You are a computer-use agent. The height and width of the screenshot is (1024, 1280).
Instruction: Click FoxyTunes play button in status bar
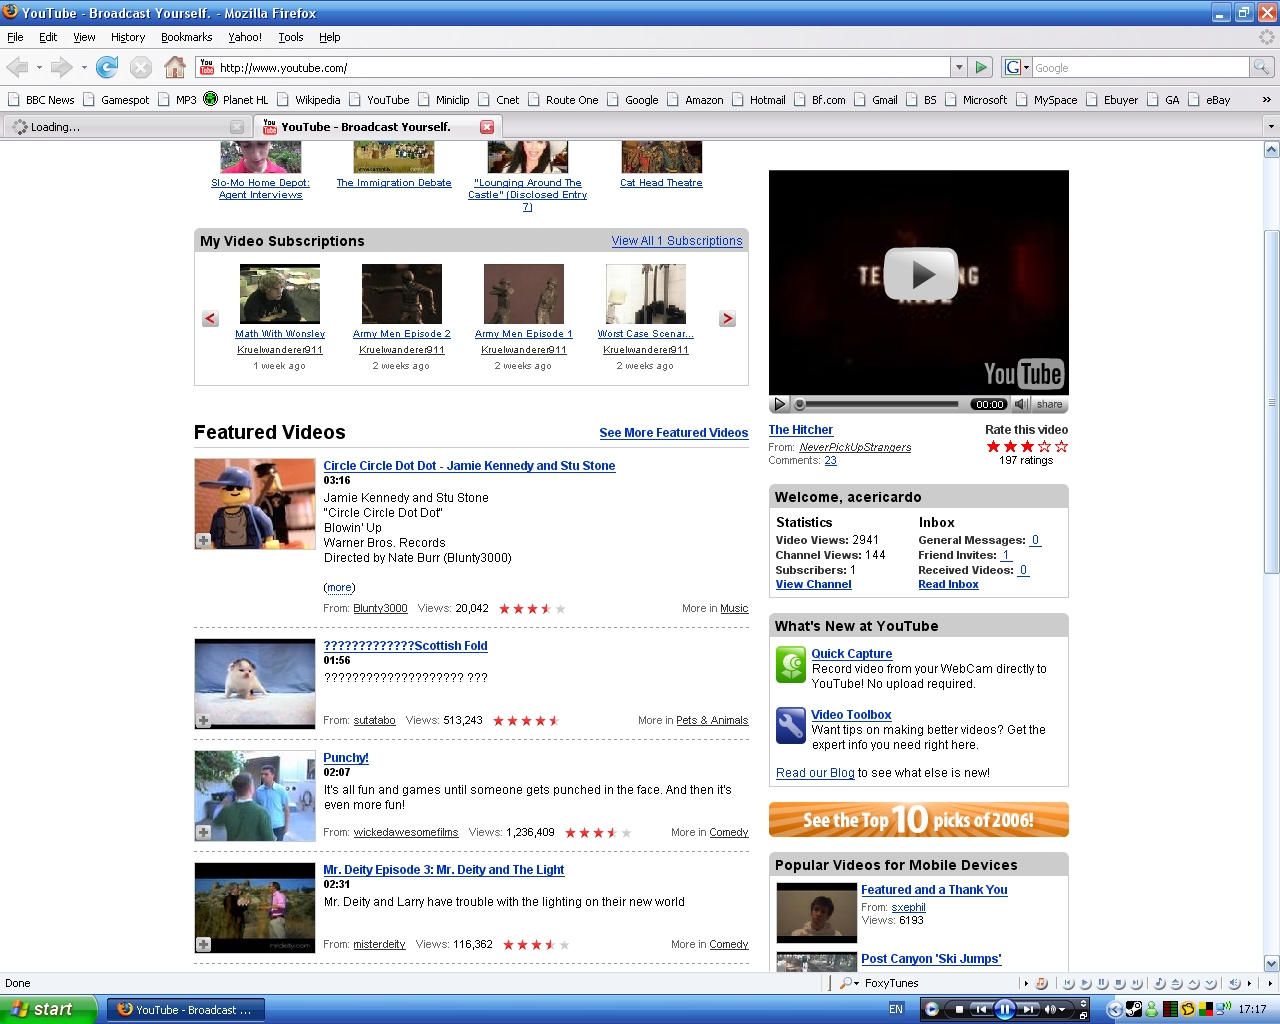[x=1085, y=983]
